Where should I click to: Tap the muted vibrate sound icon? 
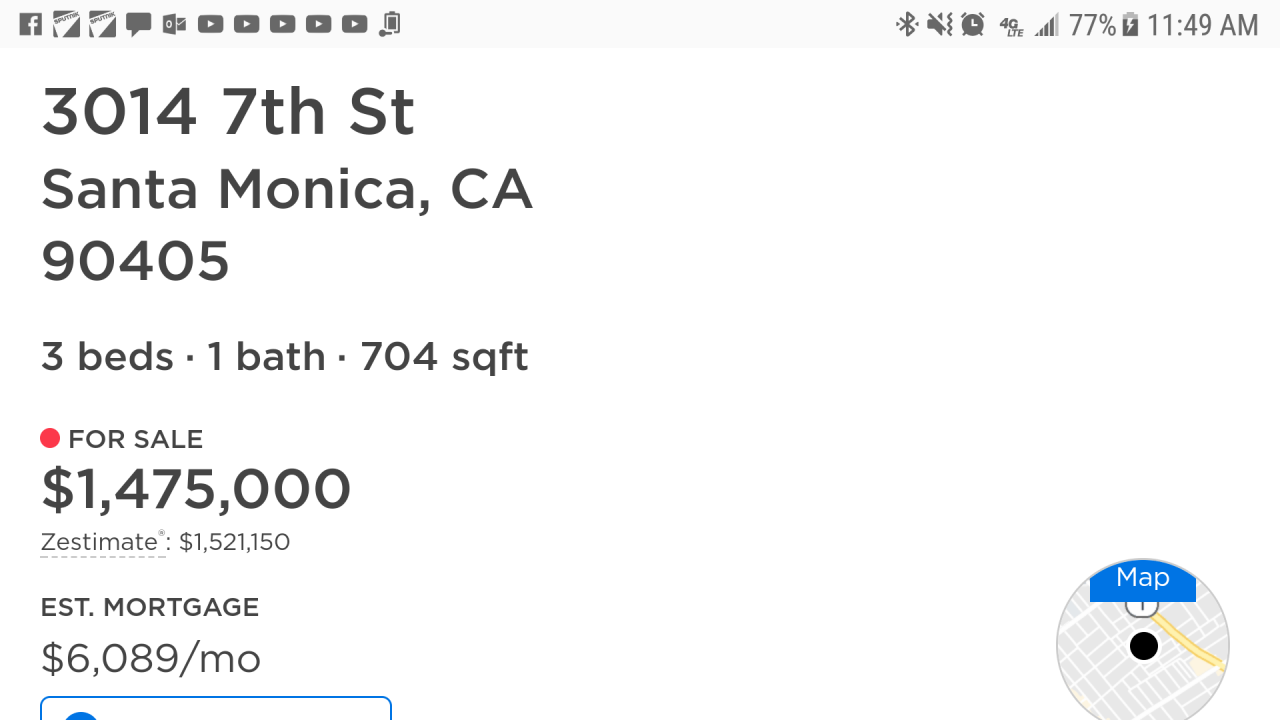click(x=939, y=24)
